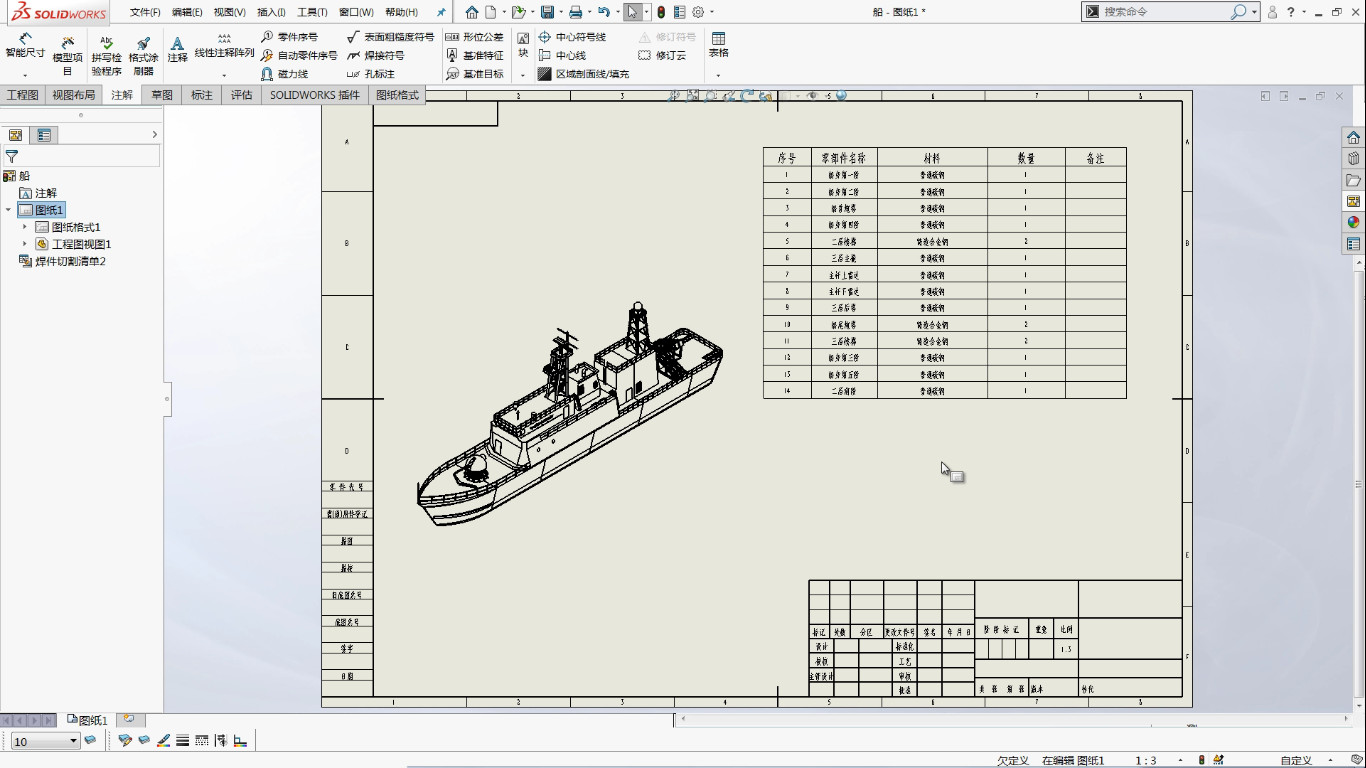Add a Datum Target (基准目标)

coord(474,74)
